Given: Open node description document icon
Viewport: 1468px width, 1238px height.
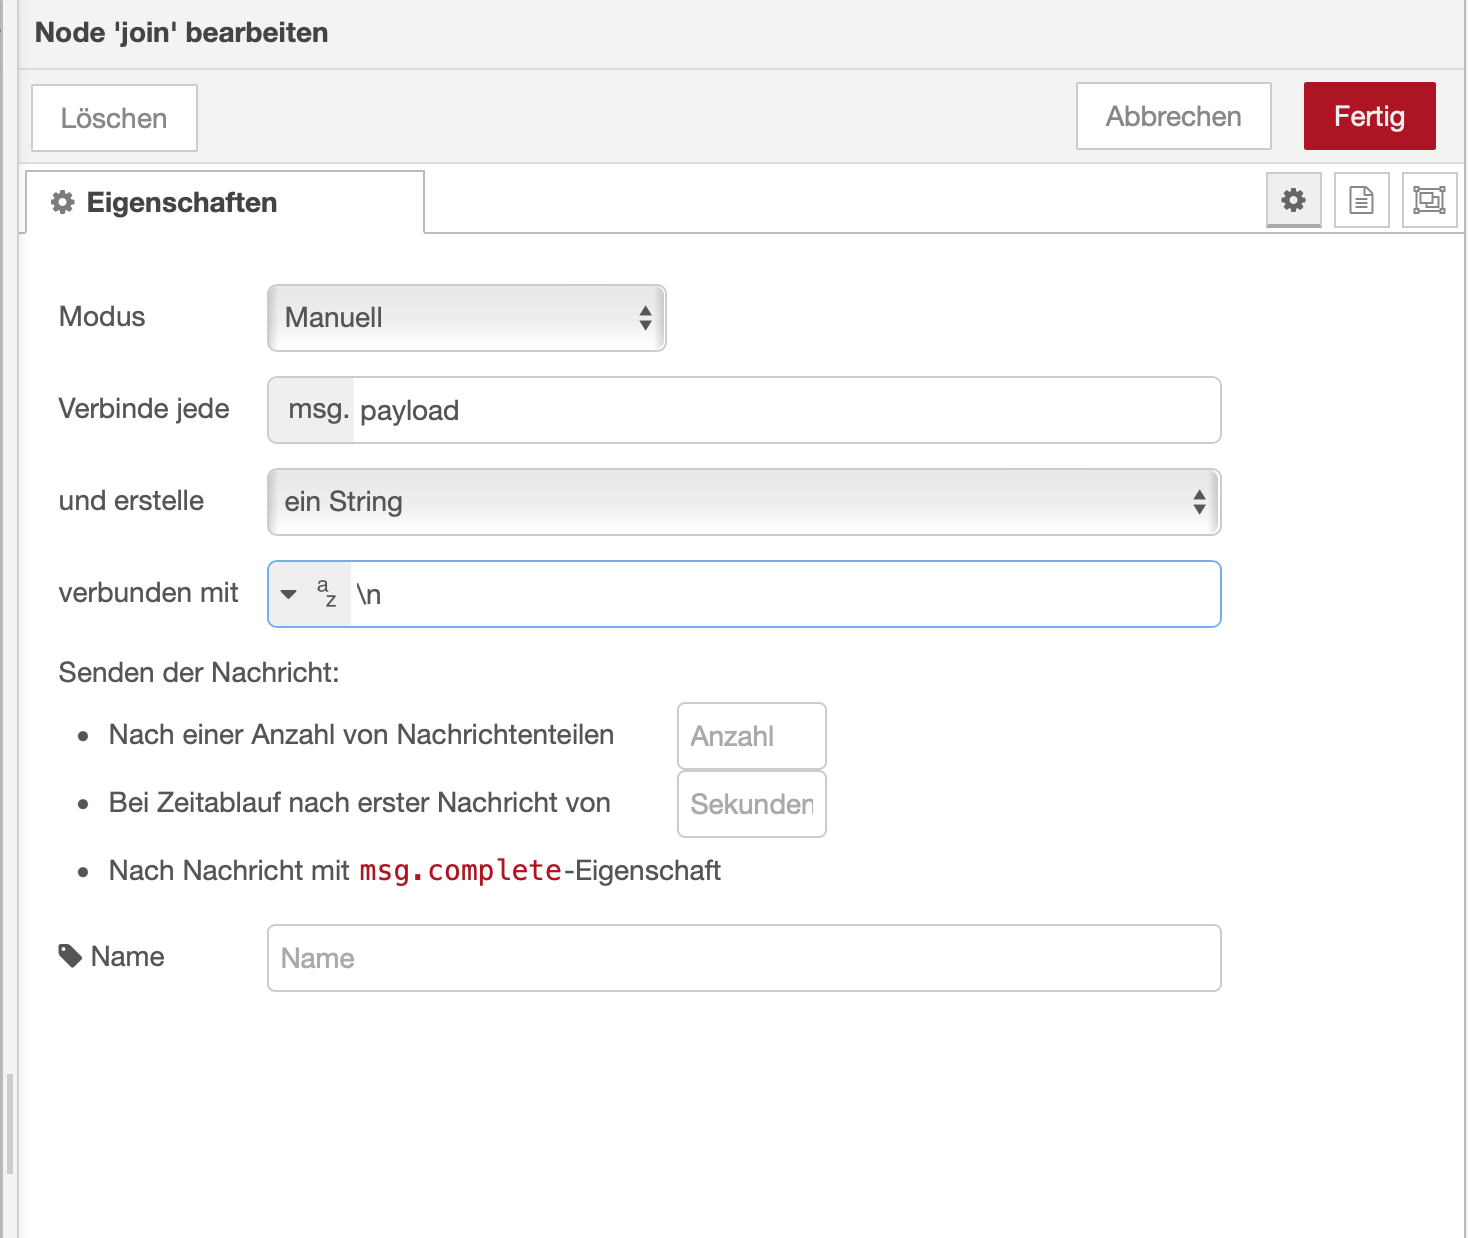Looking at the screenshot, I should tap(1361, 200).
